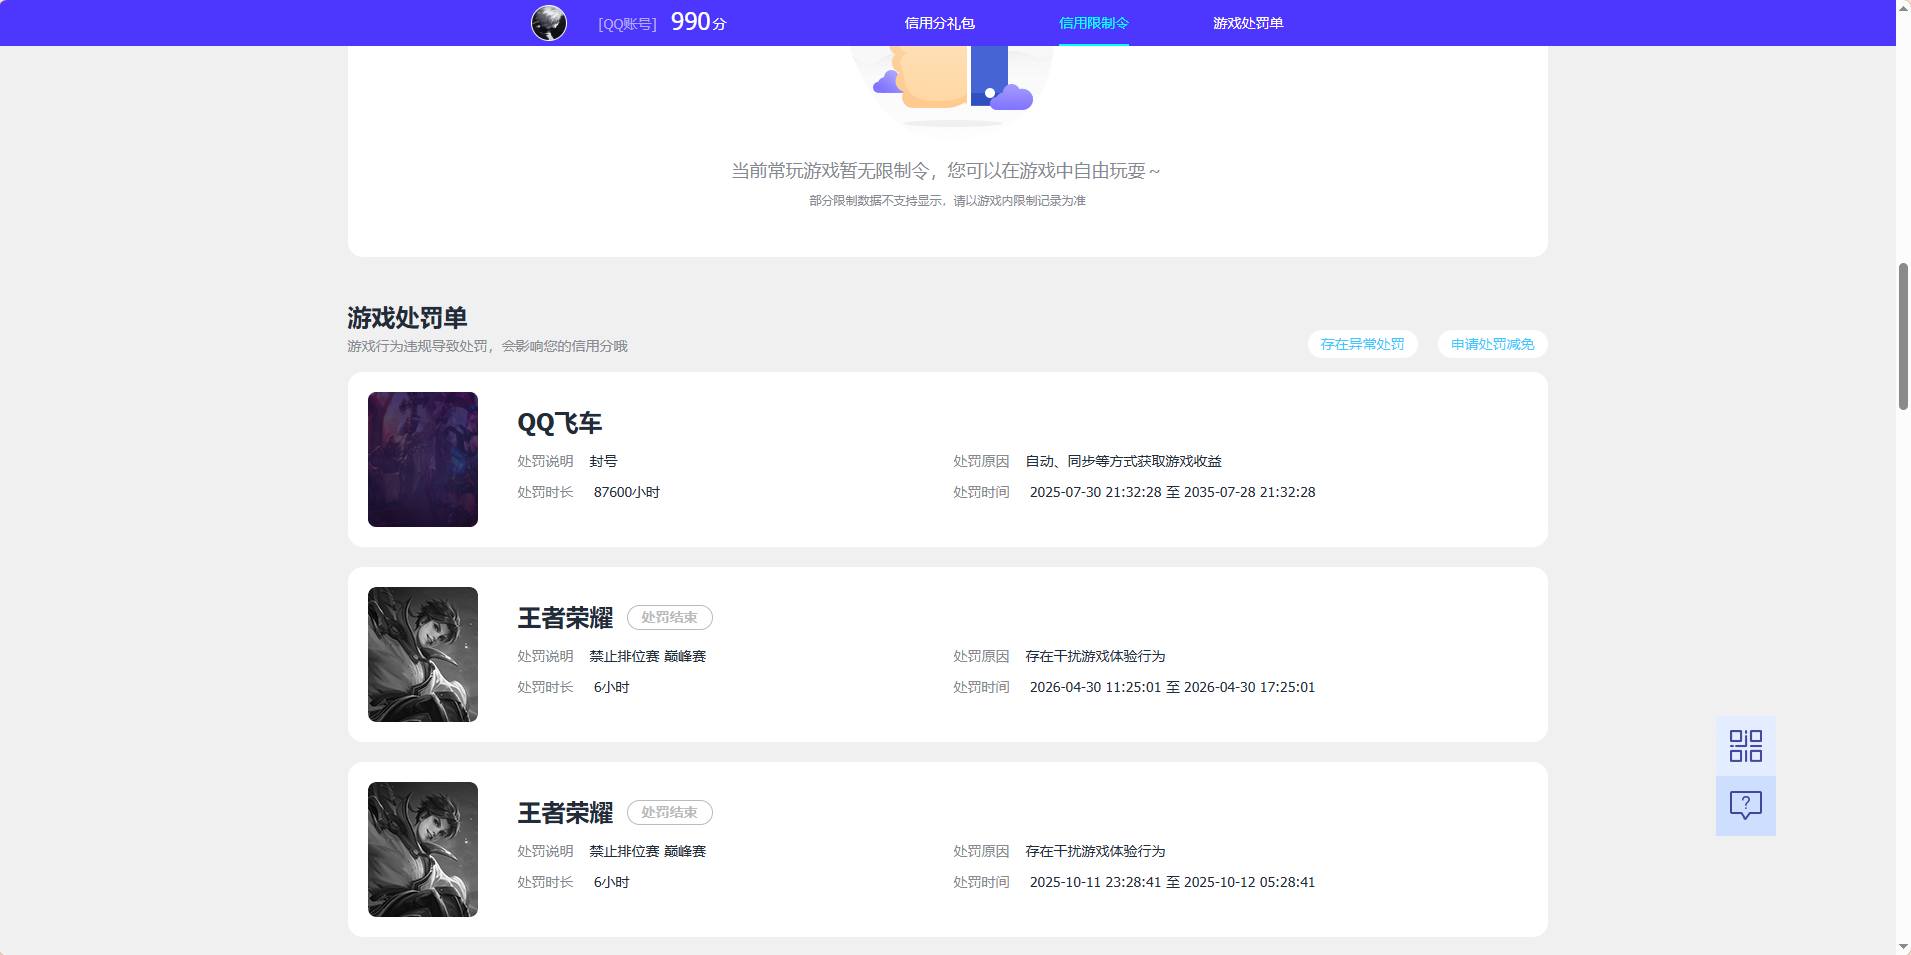
Task: Click the 2025-10-11 23:28:41 penalty time range
Action: tap(1172, 882)
